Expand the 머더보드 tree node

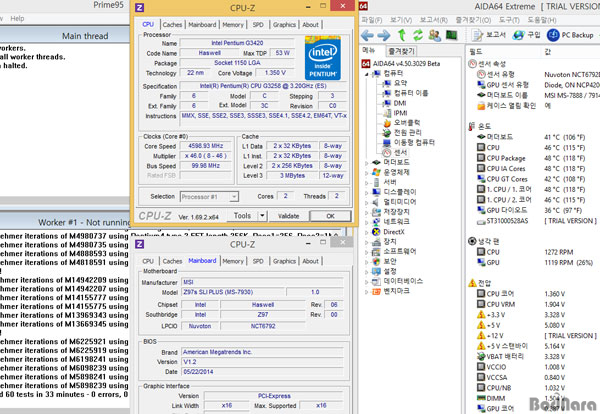(367, 163)
